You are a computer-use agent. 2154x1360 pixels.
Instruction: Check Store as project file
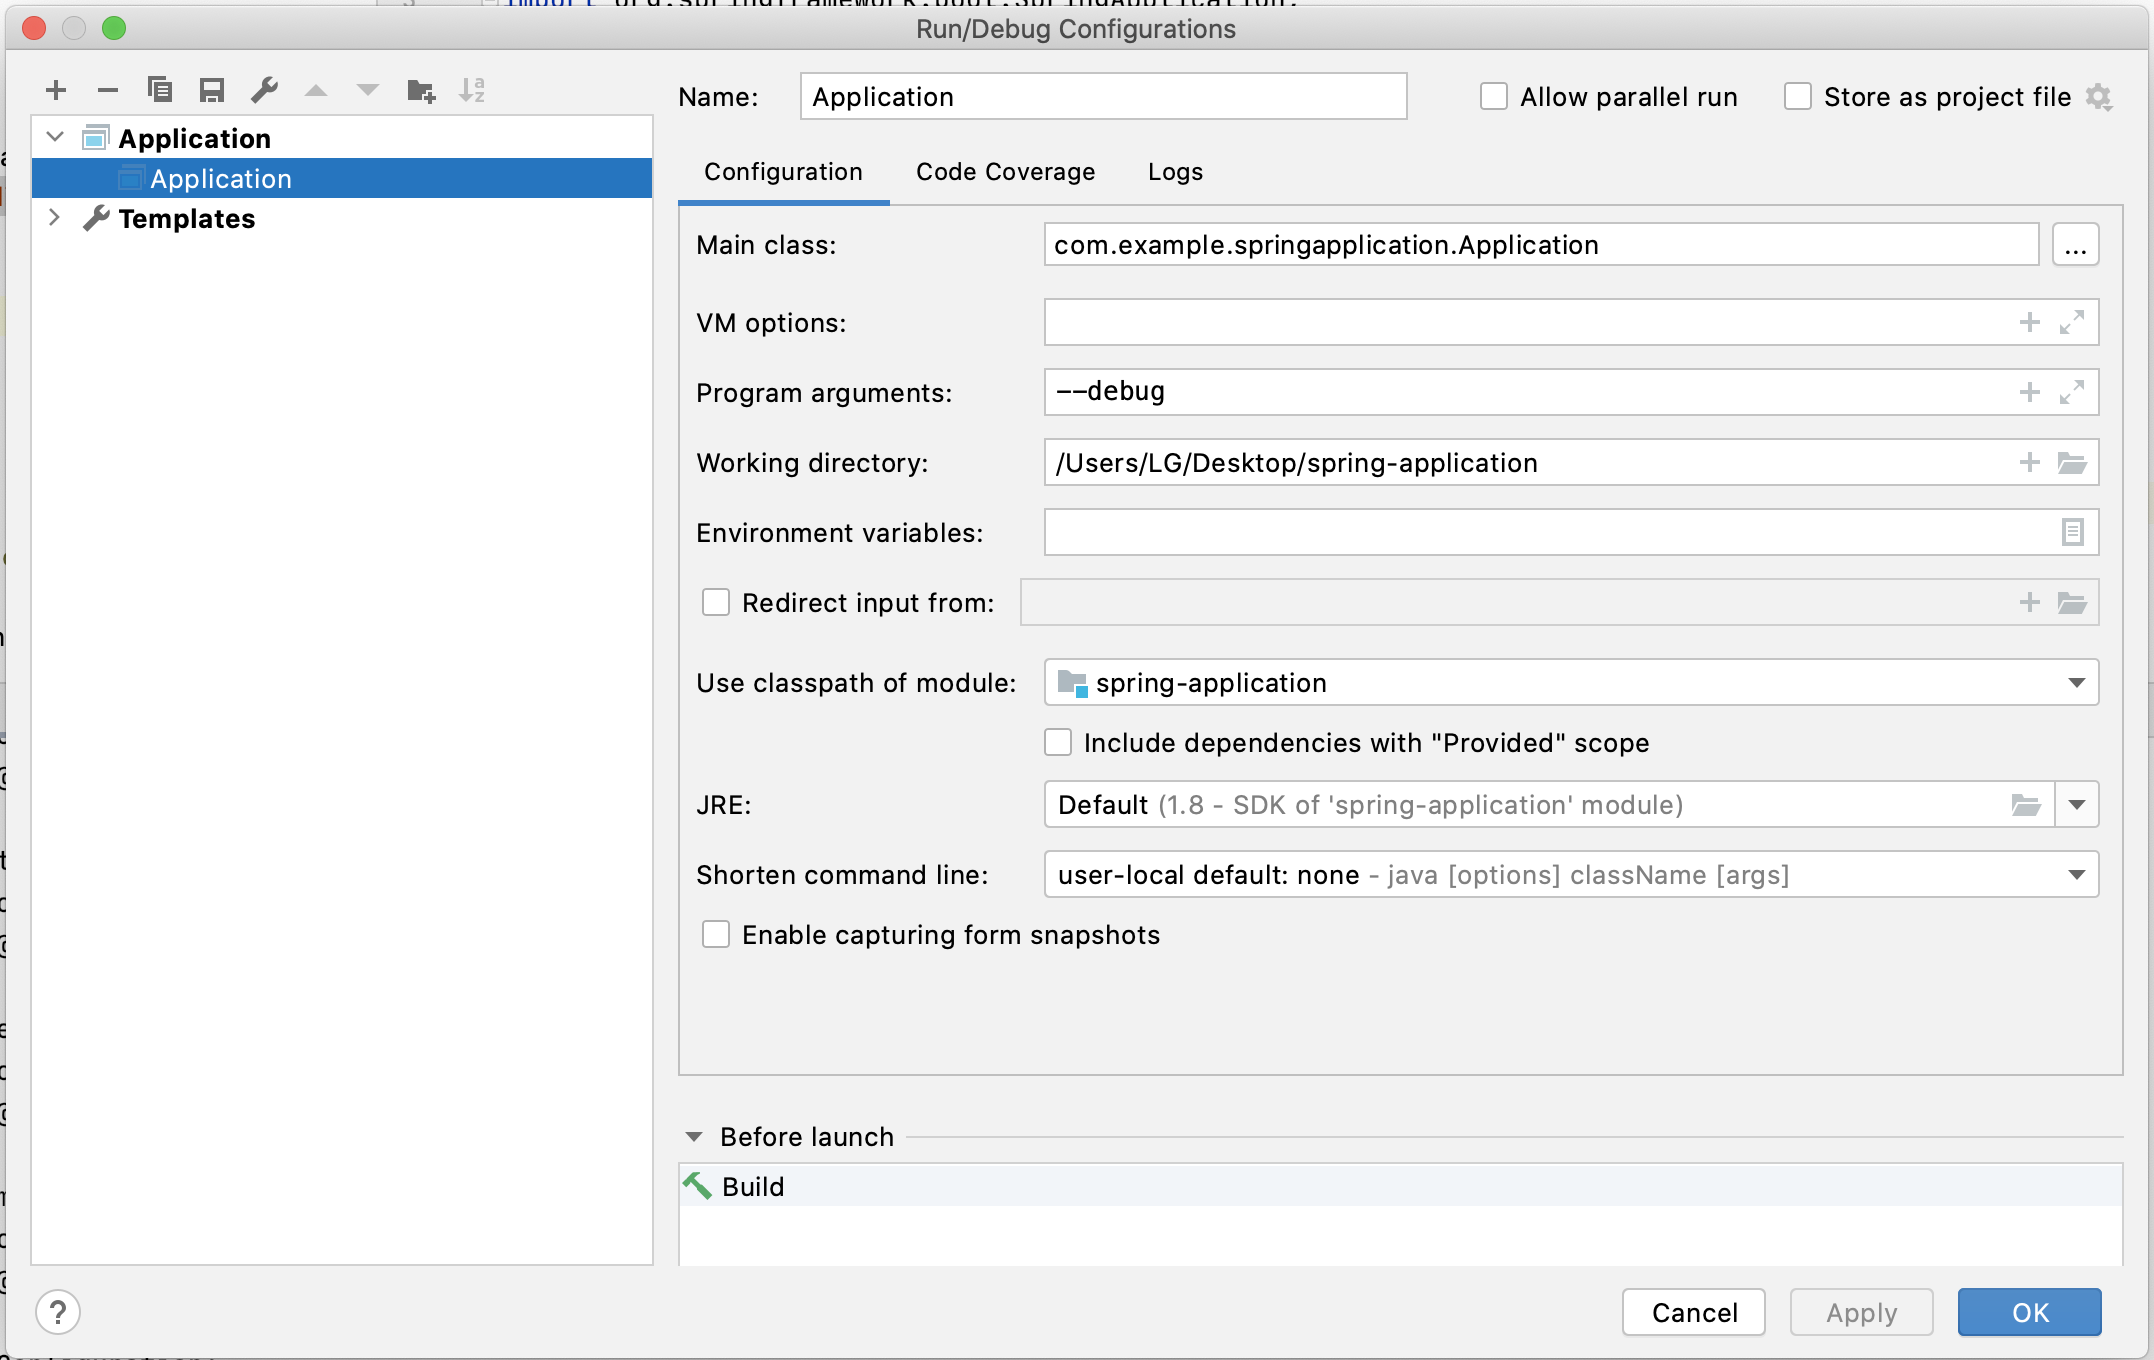1797,97
